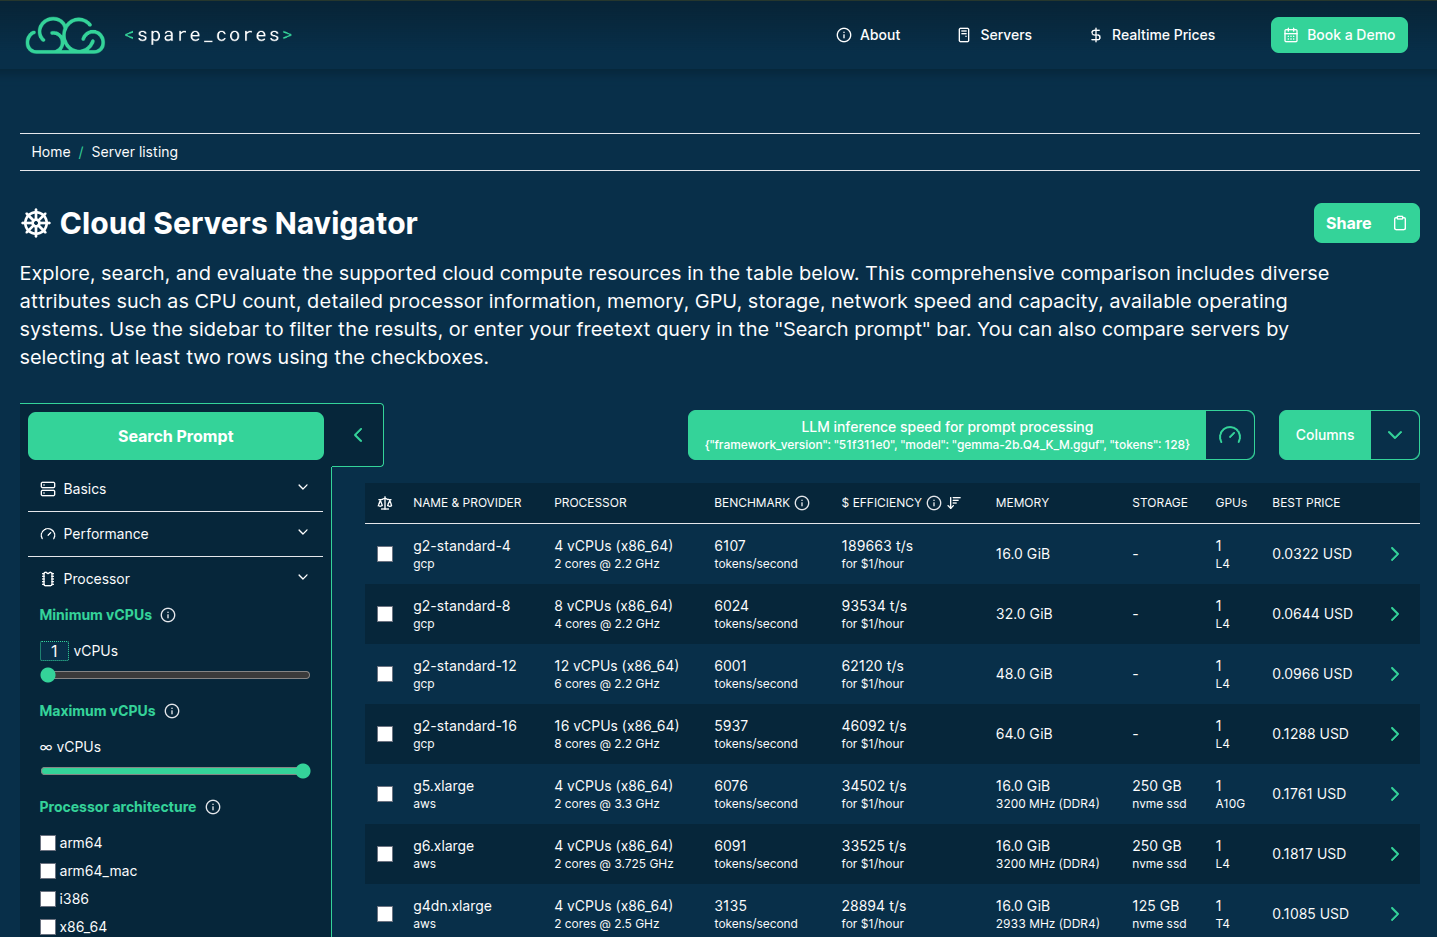The width and height of the screenshot is (1437, 937).
Task: Open the Servers menu item
Action: (x=994, y=35)
